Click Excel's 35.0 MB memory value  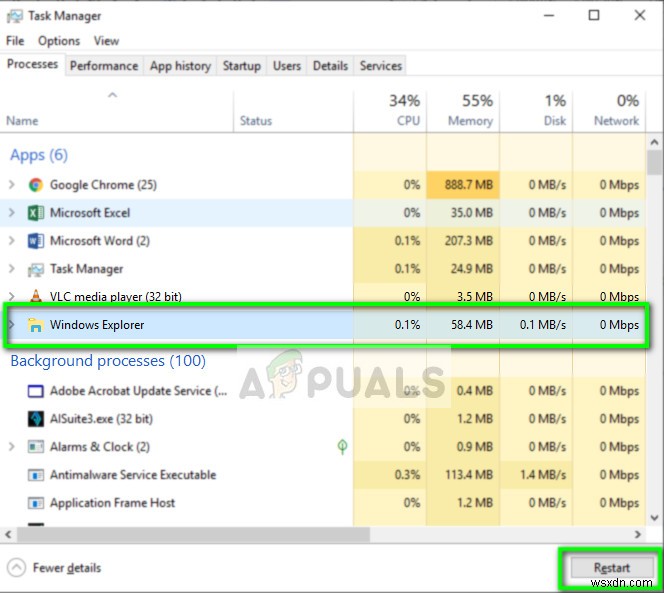(x=472, y=213)
